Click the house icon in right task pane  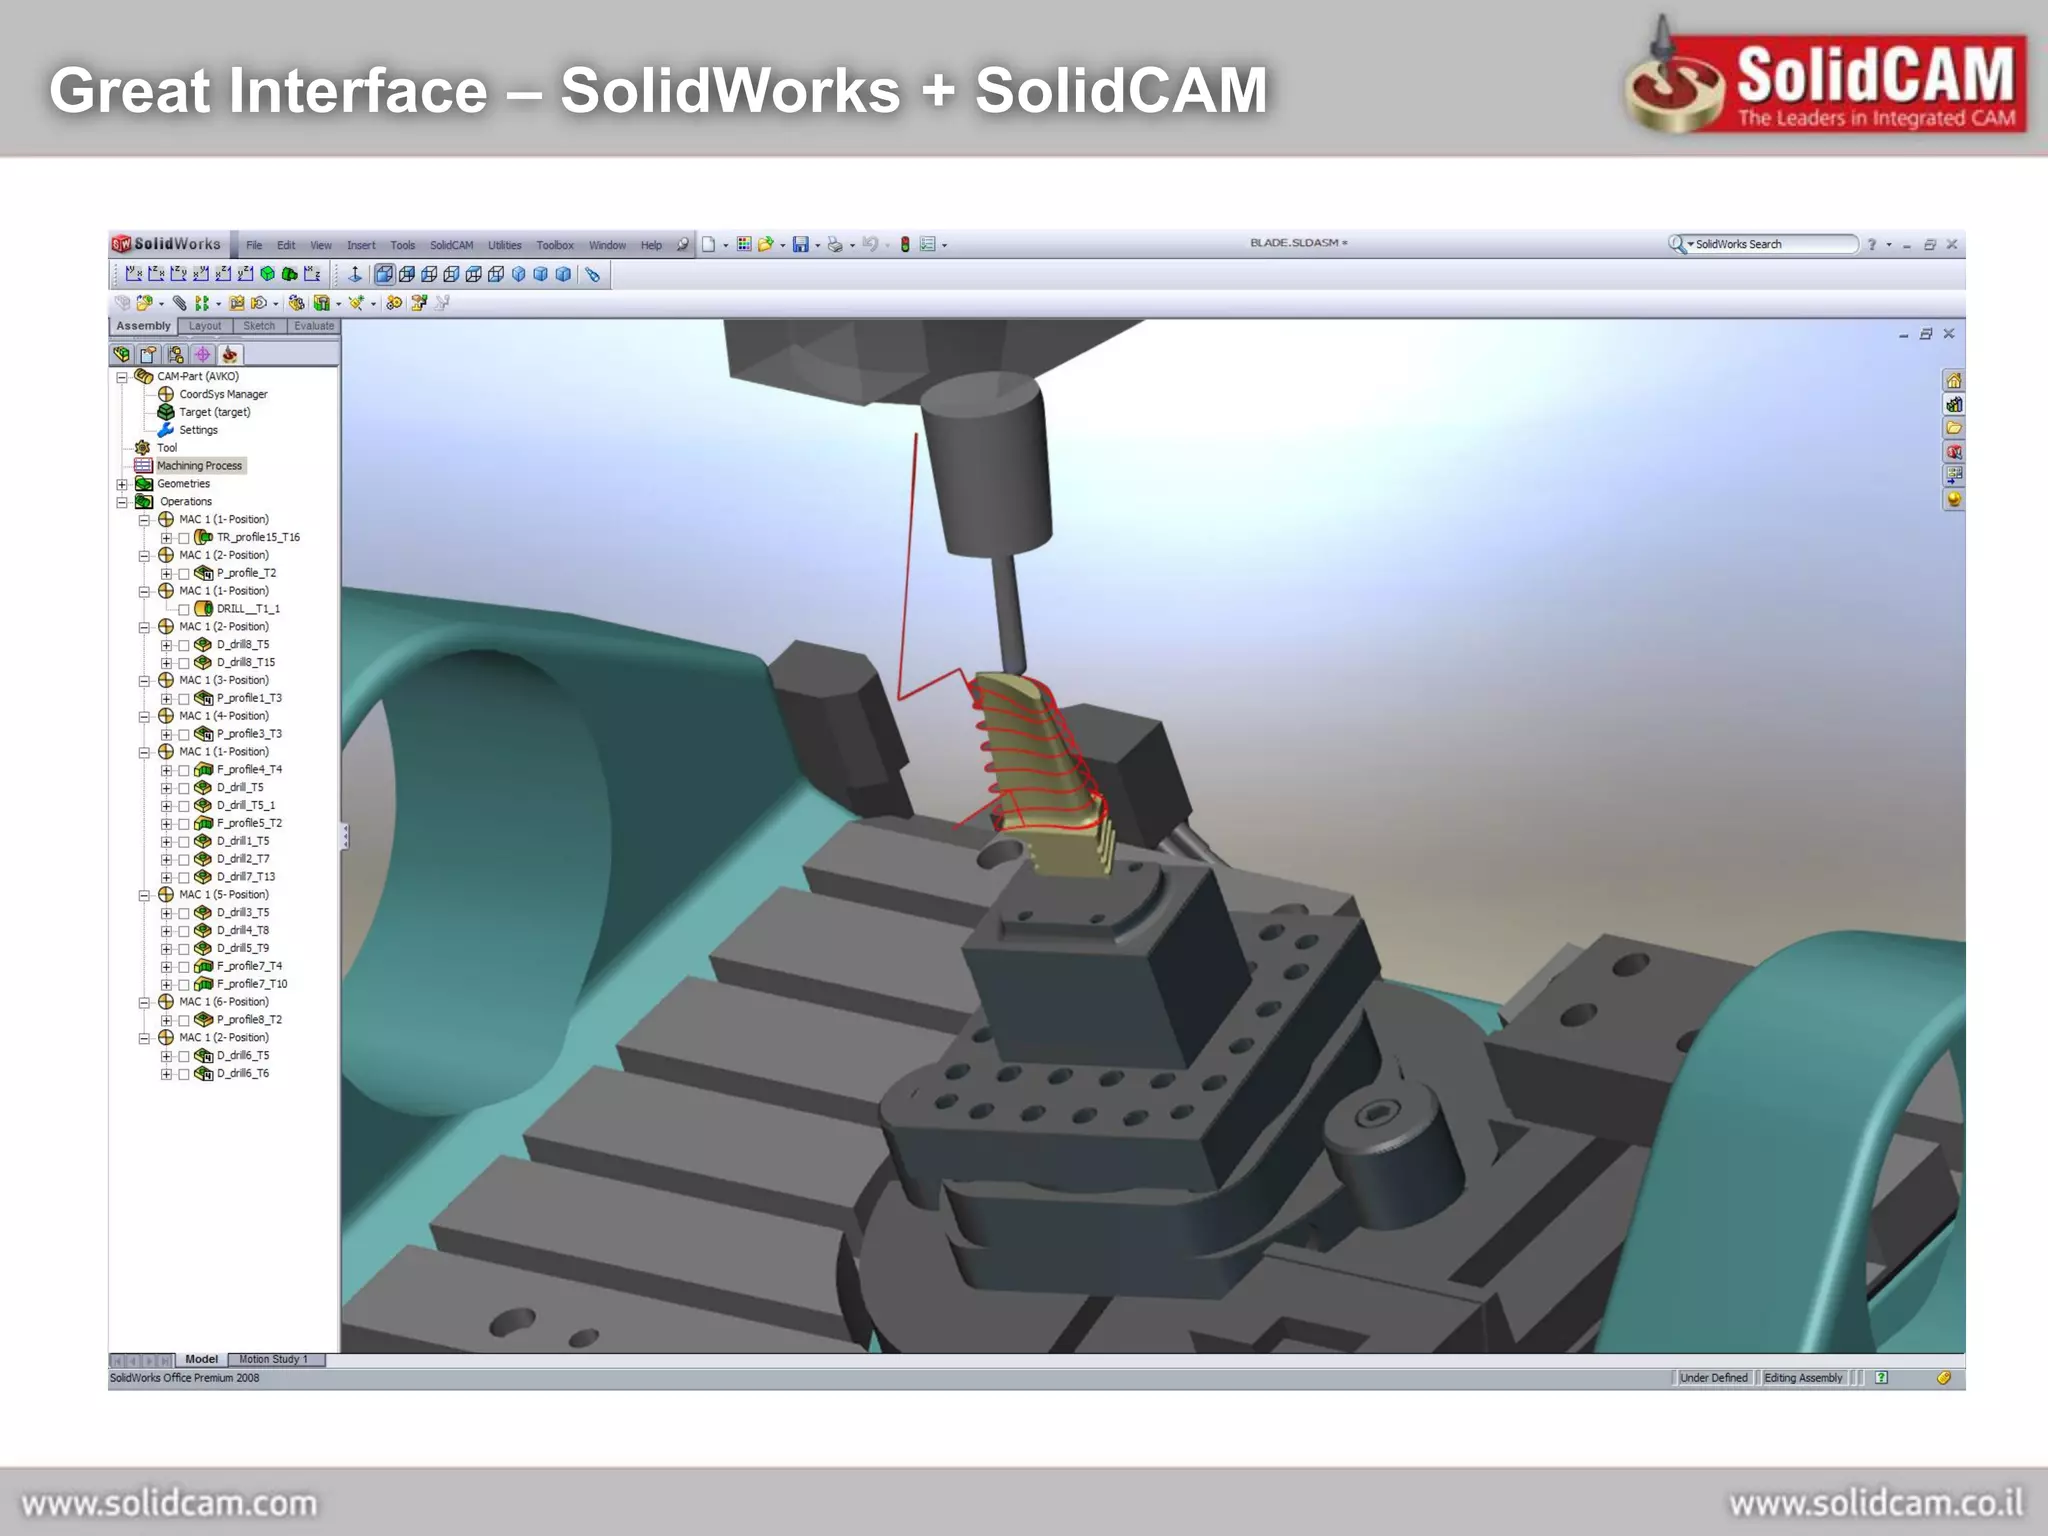[1953, 380]
